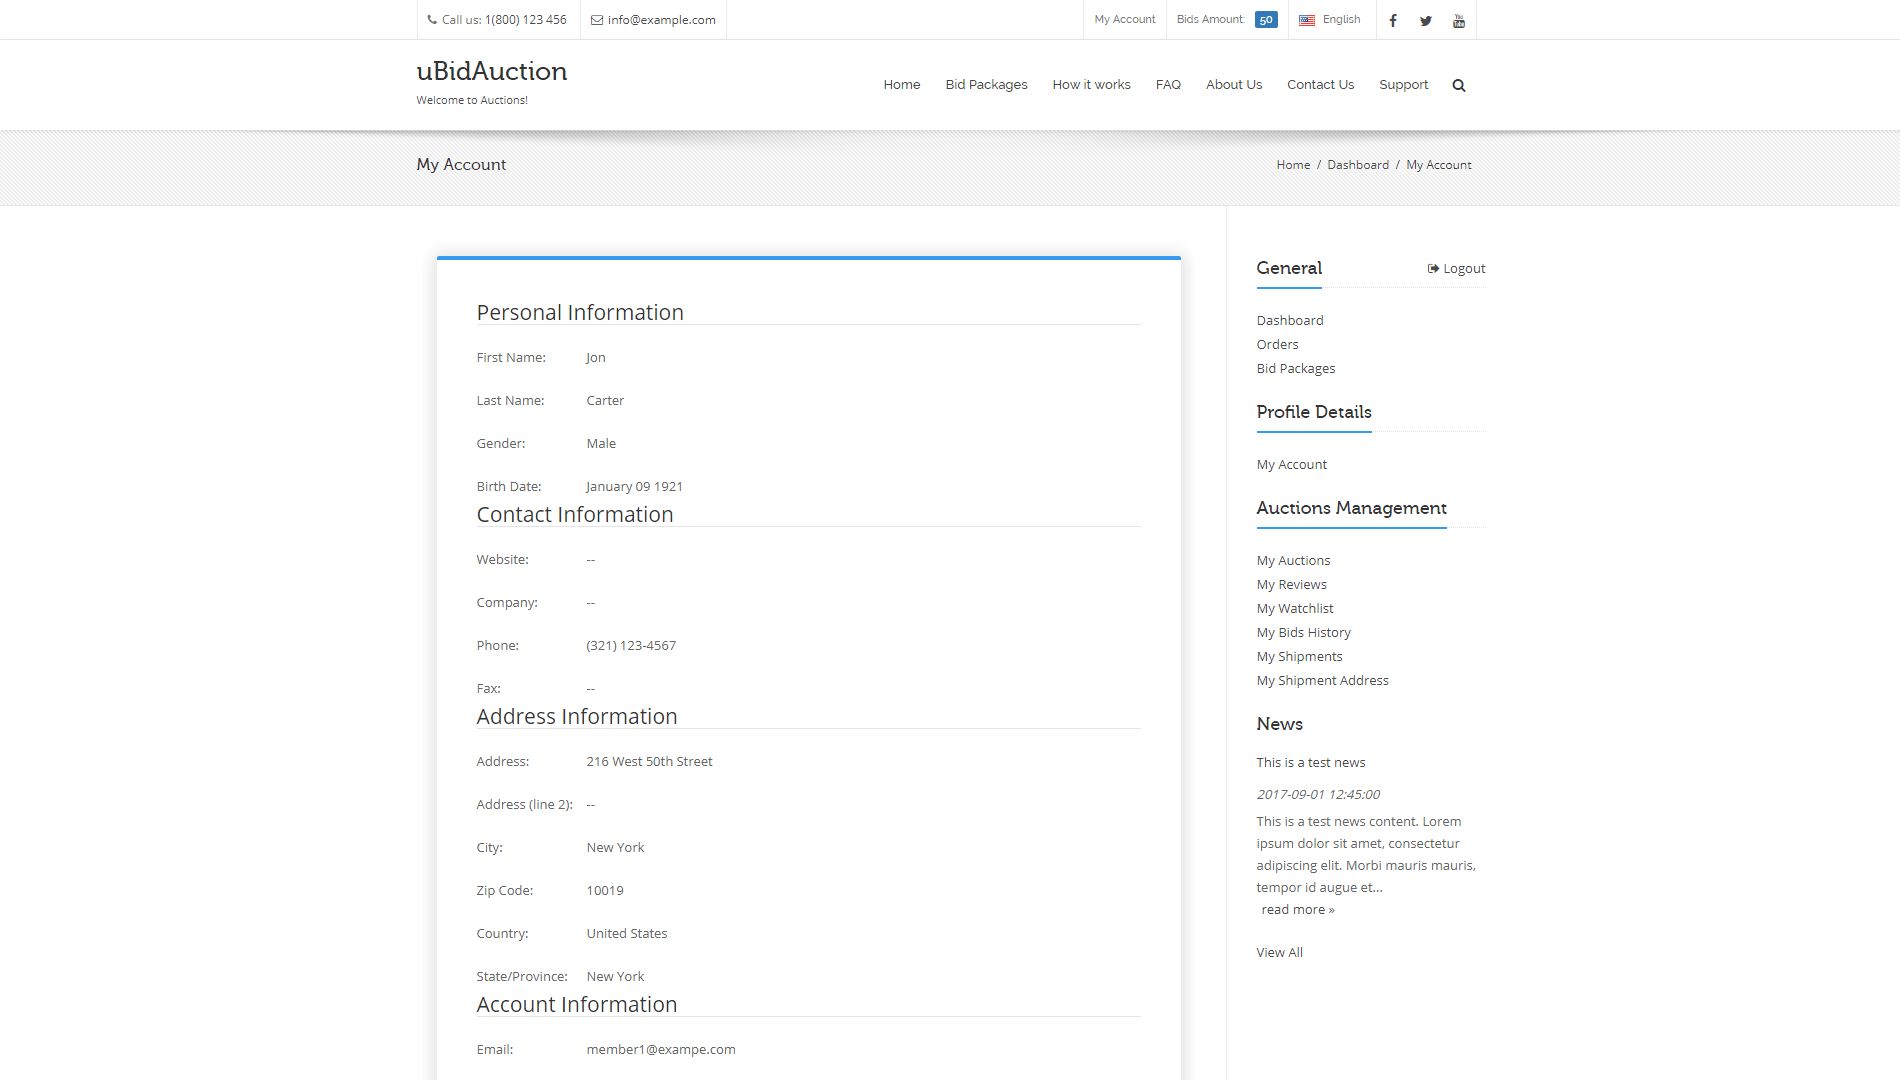The height and width of the screenshot is (1080, 1900).
Task: Click Dashboard in the breadcrumb trail
Action: [1357, 165]
